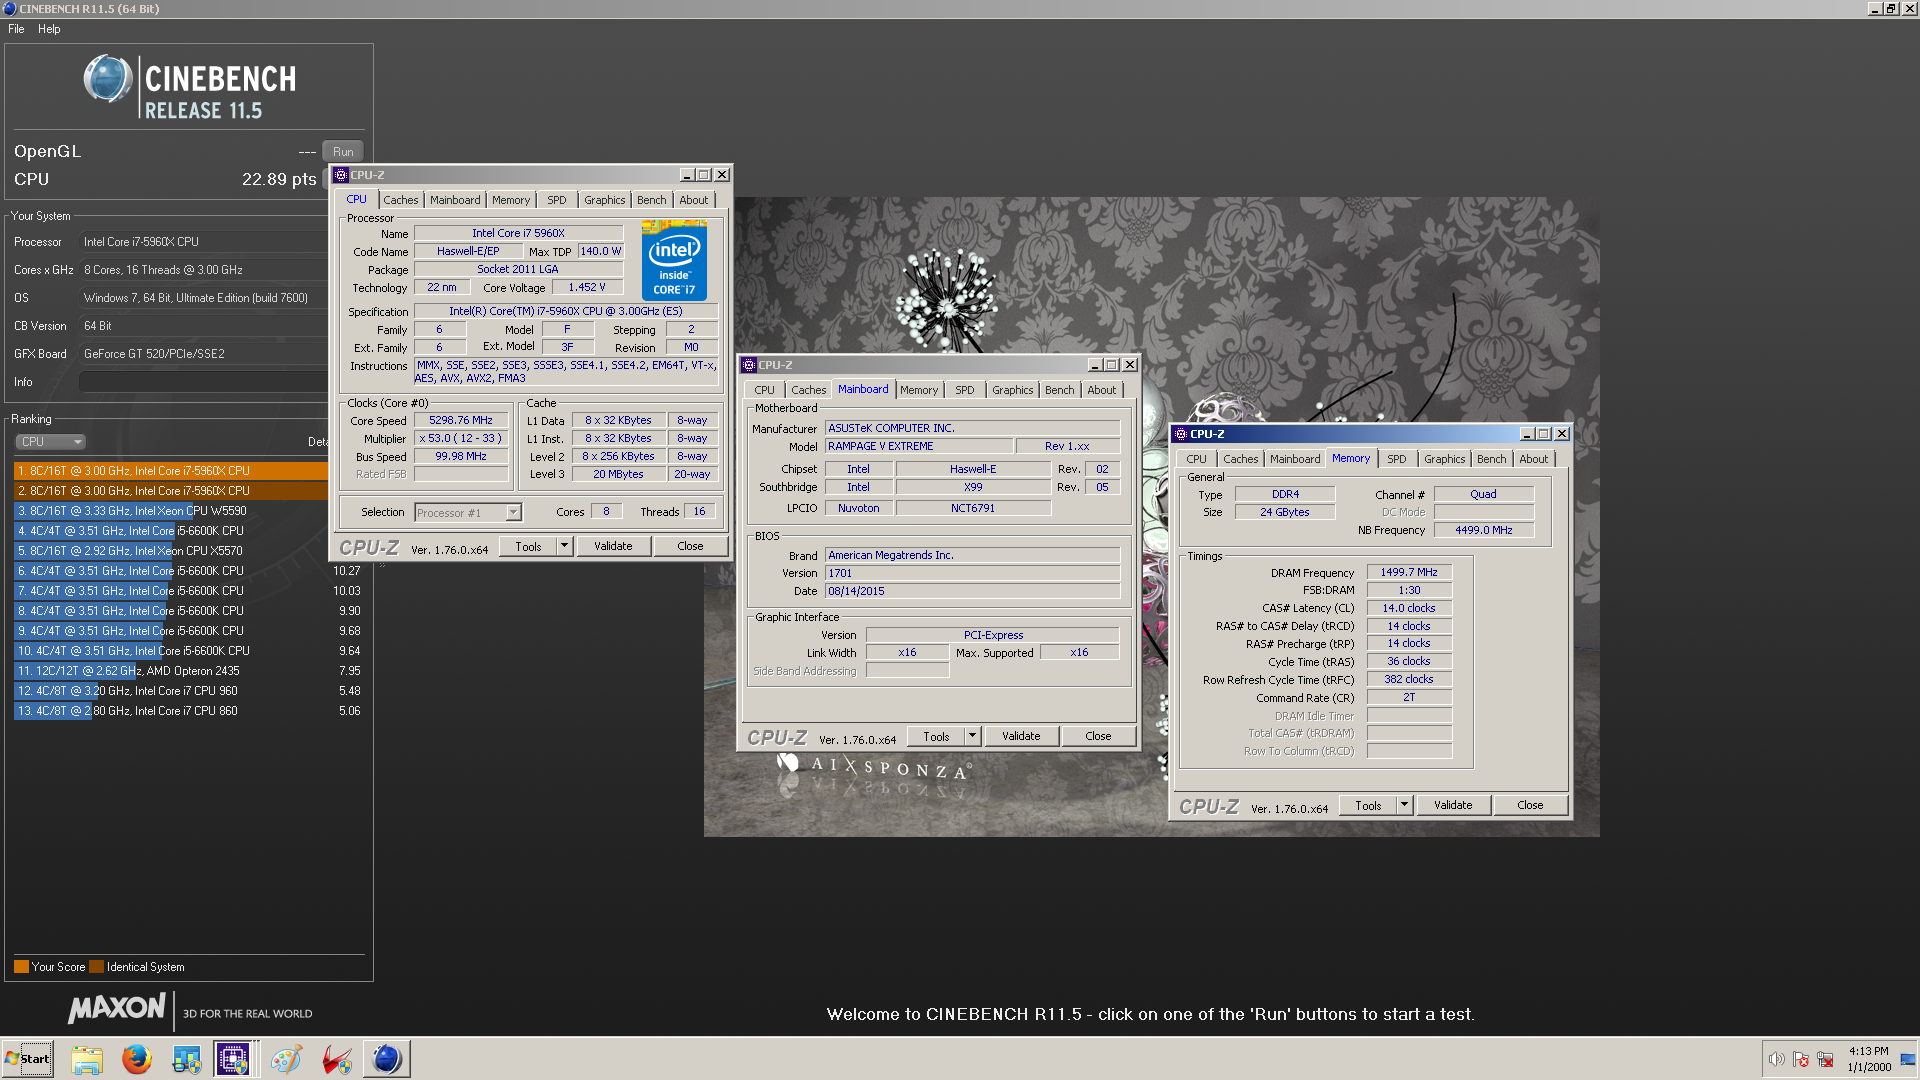1920x1080 pixels.
Task: Launch Firefox from the taskbar
Action: (137, 1059)
